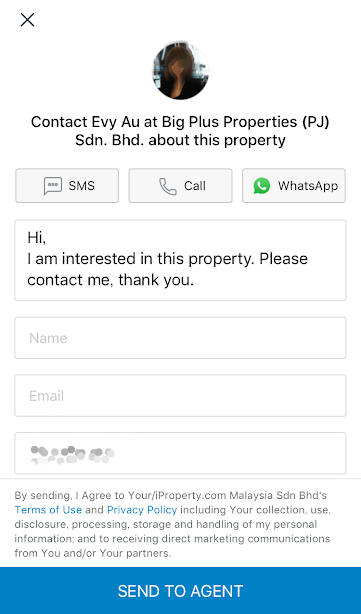Select the blurred phone number field
Viewport: 361px width, 614px height.
click(x=180, y=453)
